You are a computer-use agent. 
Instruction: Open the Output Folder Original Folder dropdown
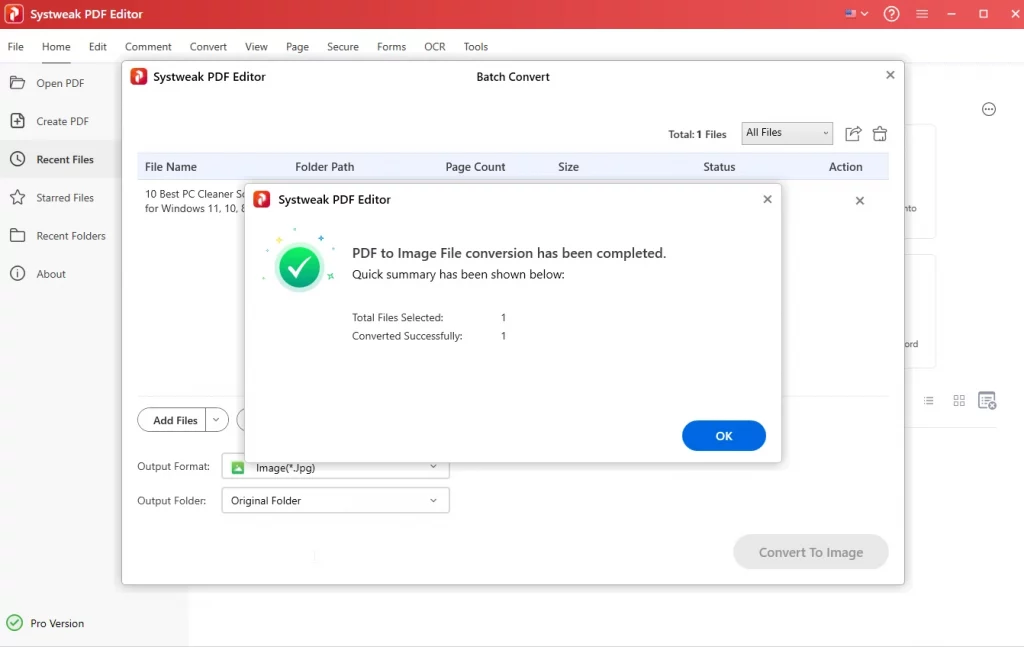[335, 500]
